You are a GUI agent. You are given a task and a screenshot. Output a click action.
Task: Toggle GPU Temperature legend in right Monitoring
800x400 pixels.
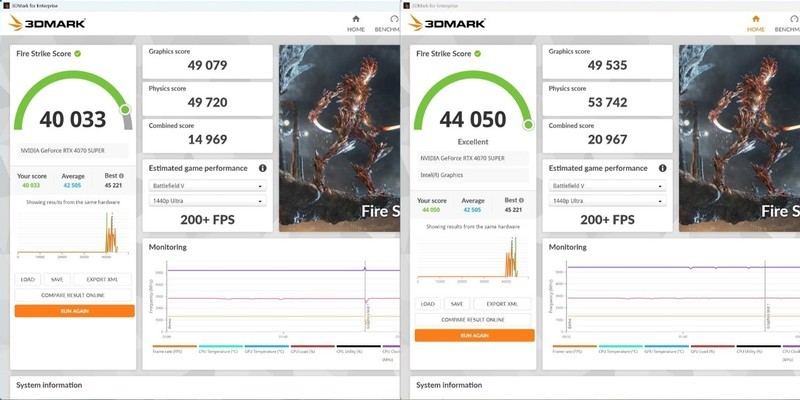pyautogui.click(x=666, y=349)
